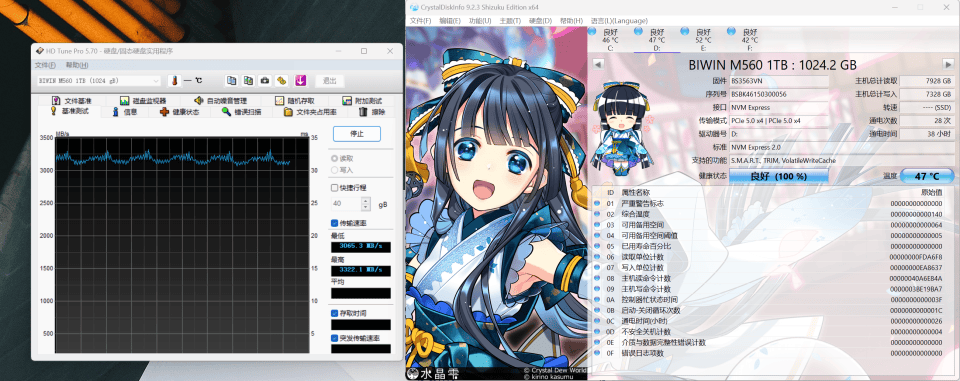Open 功能(U) menu in CrystalDiskInfo

click(x=480, y=21)
